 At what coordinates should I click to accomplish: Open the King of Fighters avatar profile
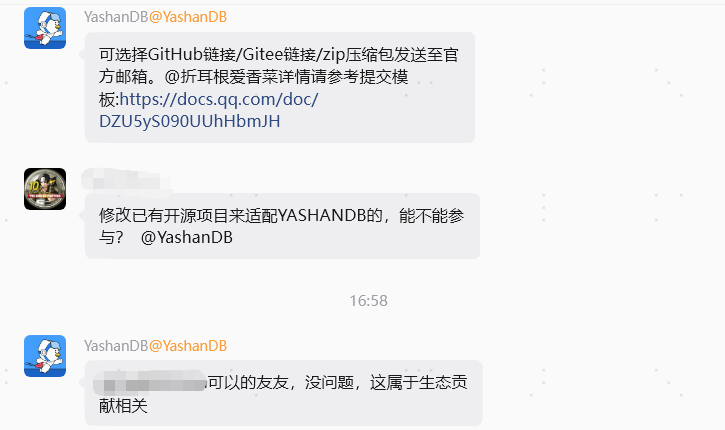(x=45, y=189)
